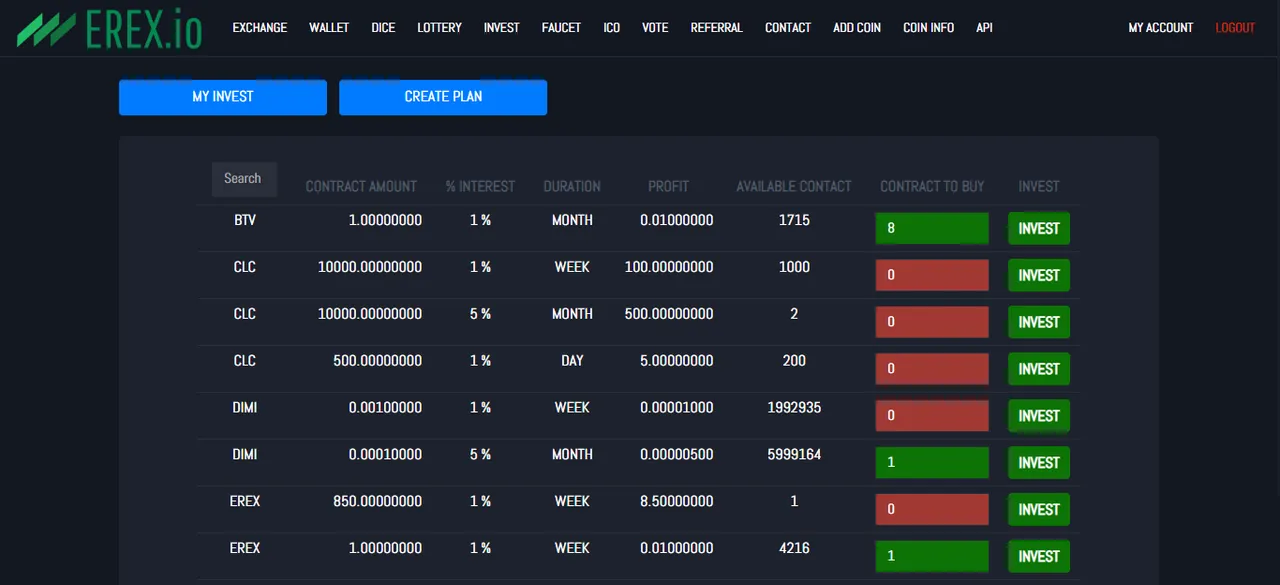Click INVEST for DIMI weekly plan
1280x585 pixels.
[x=1039, y=416]
